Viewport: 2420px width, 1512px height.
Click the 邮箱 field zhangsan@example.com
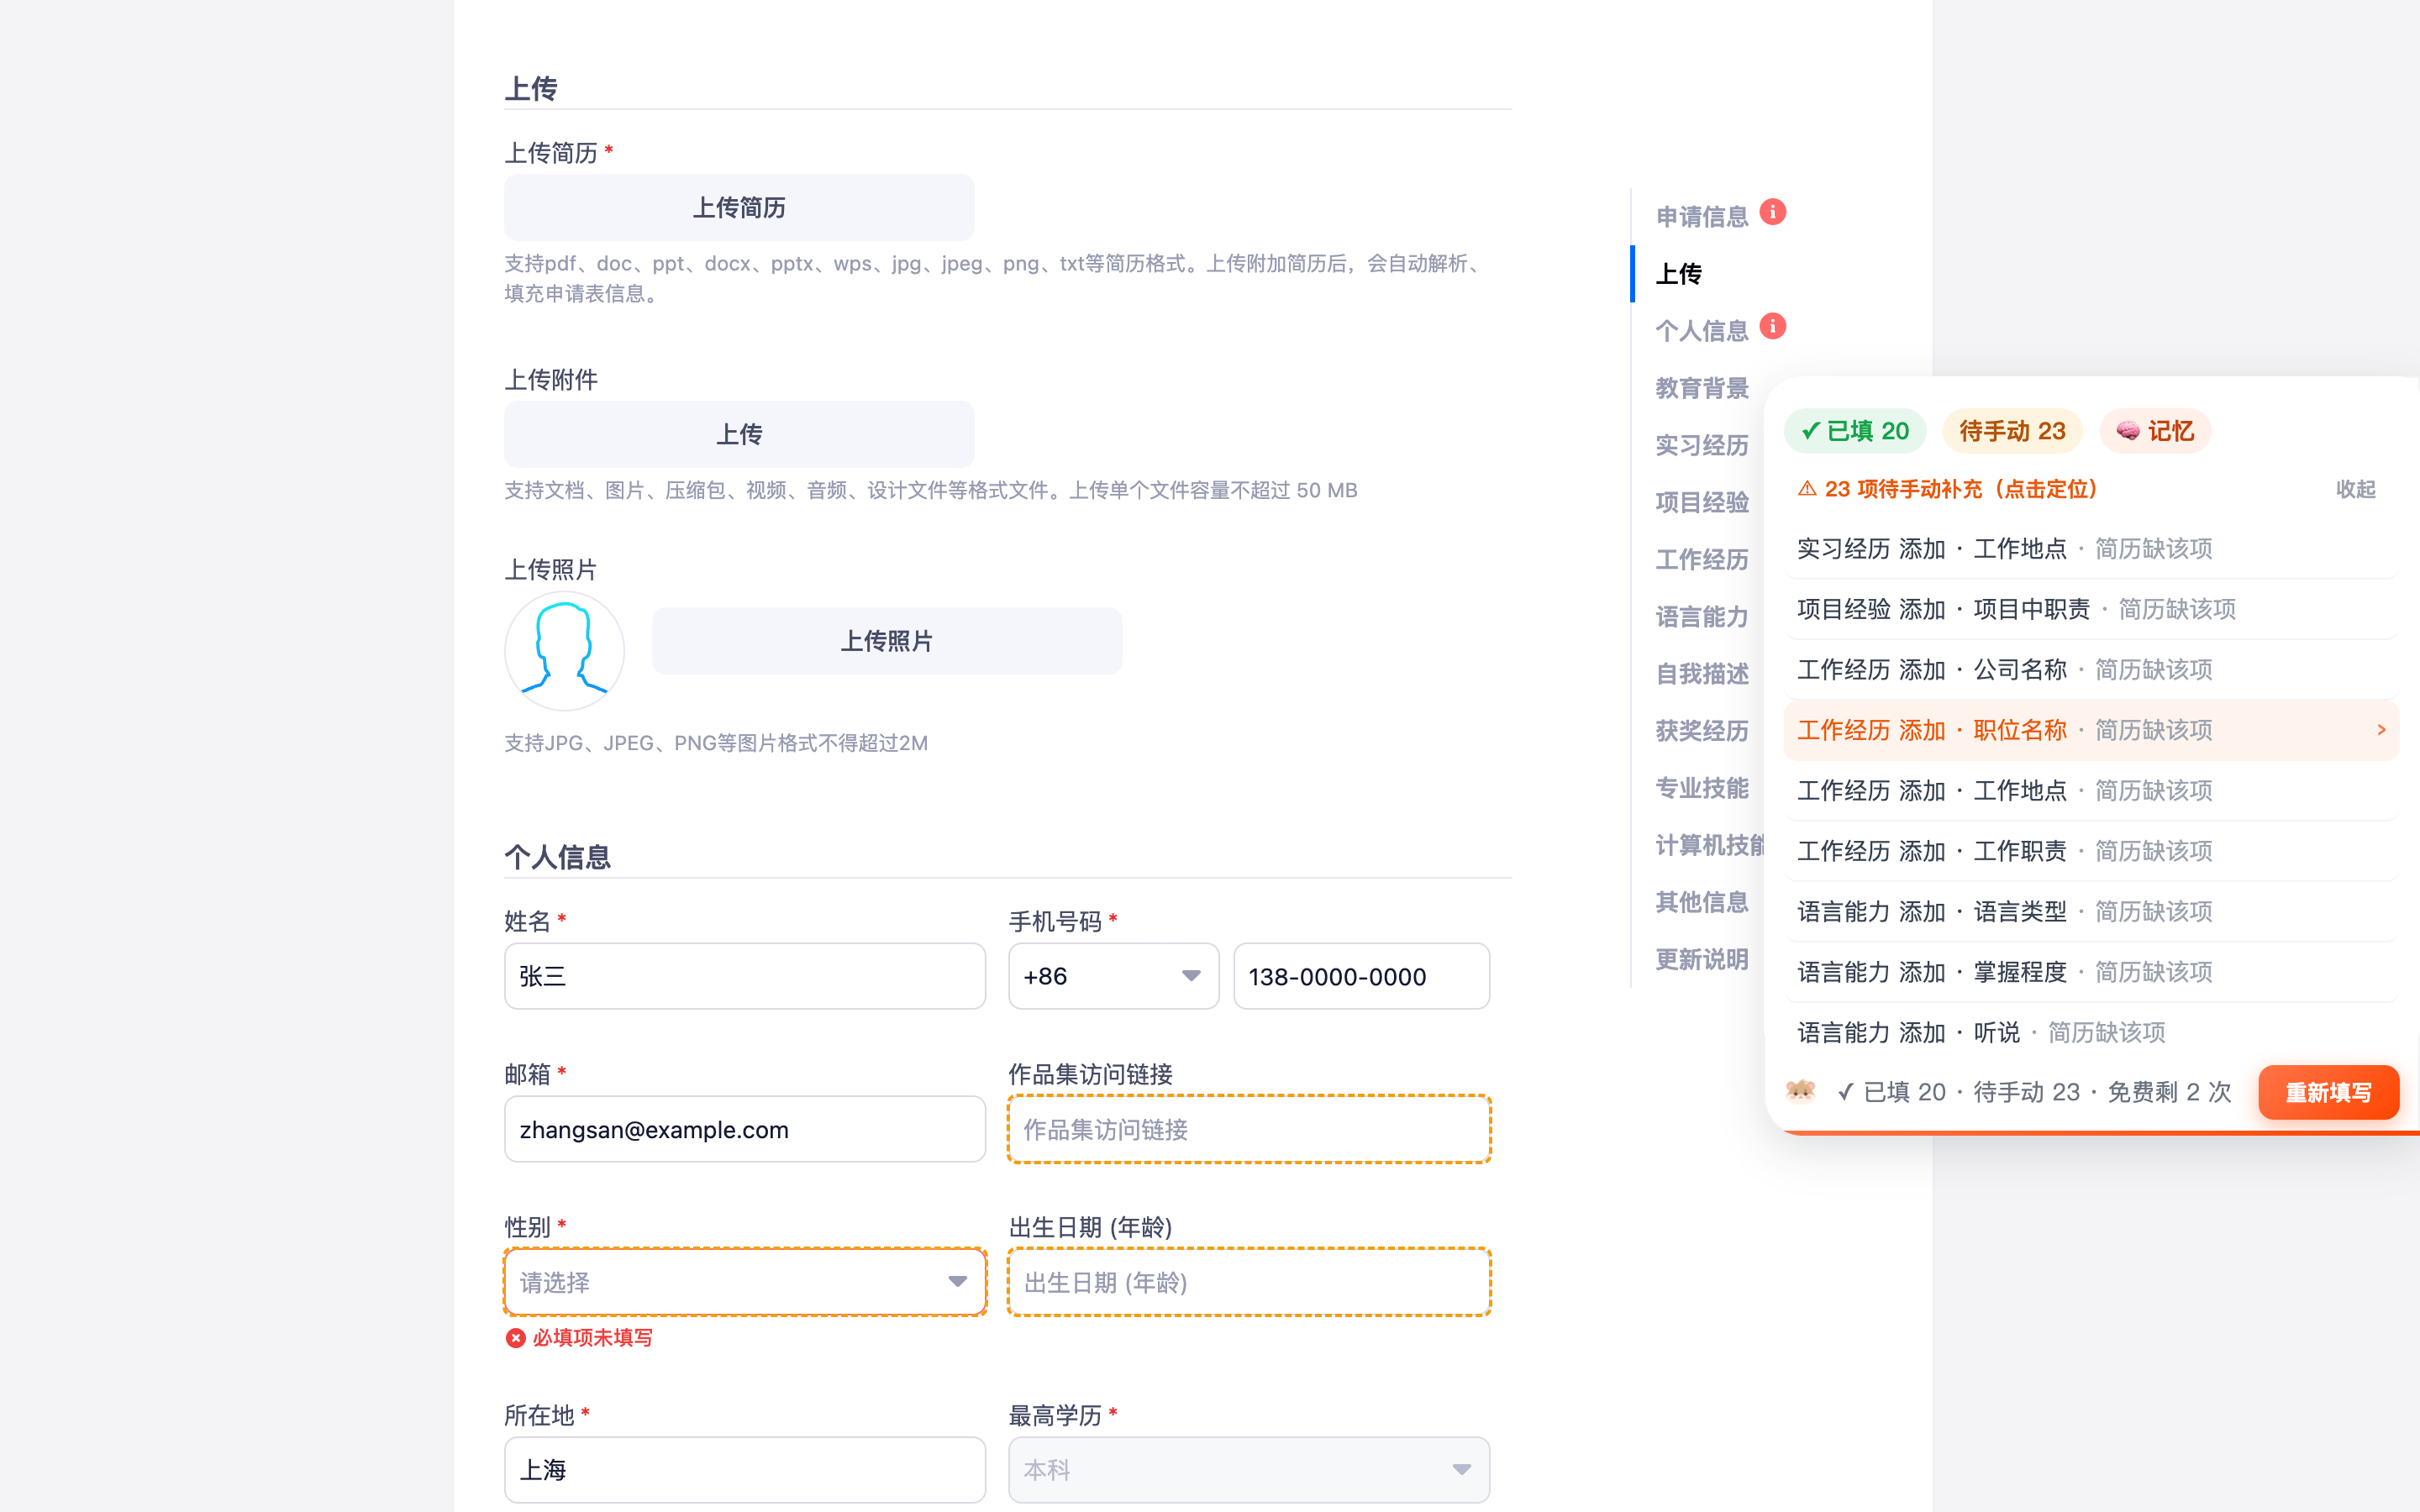(x=745, y=1129)
